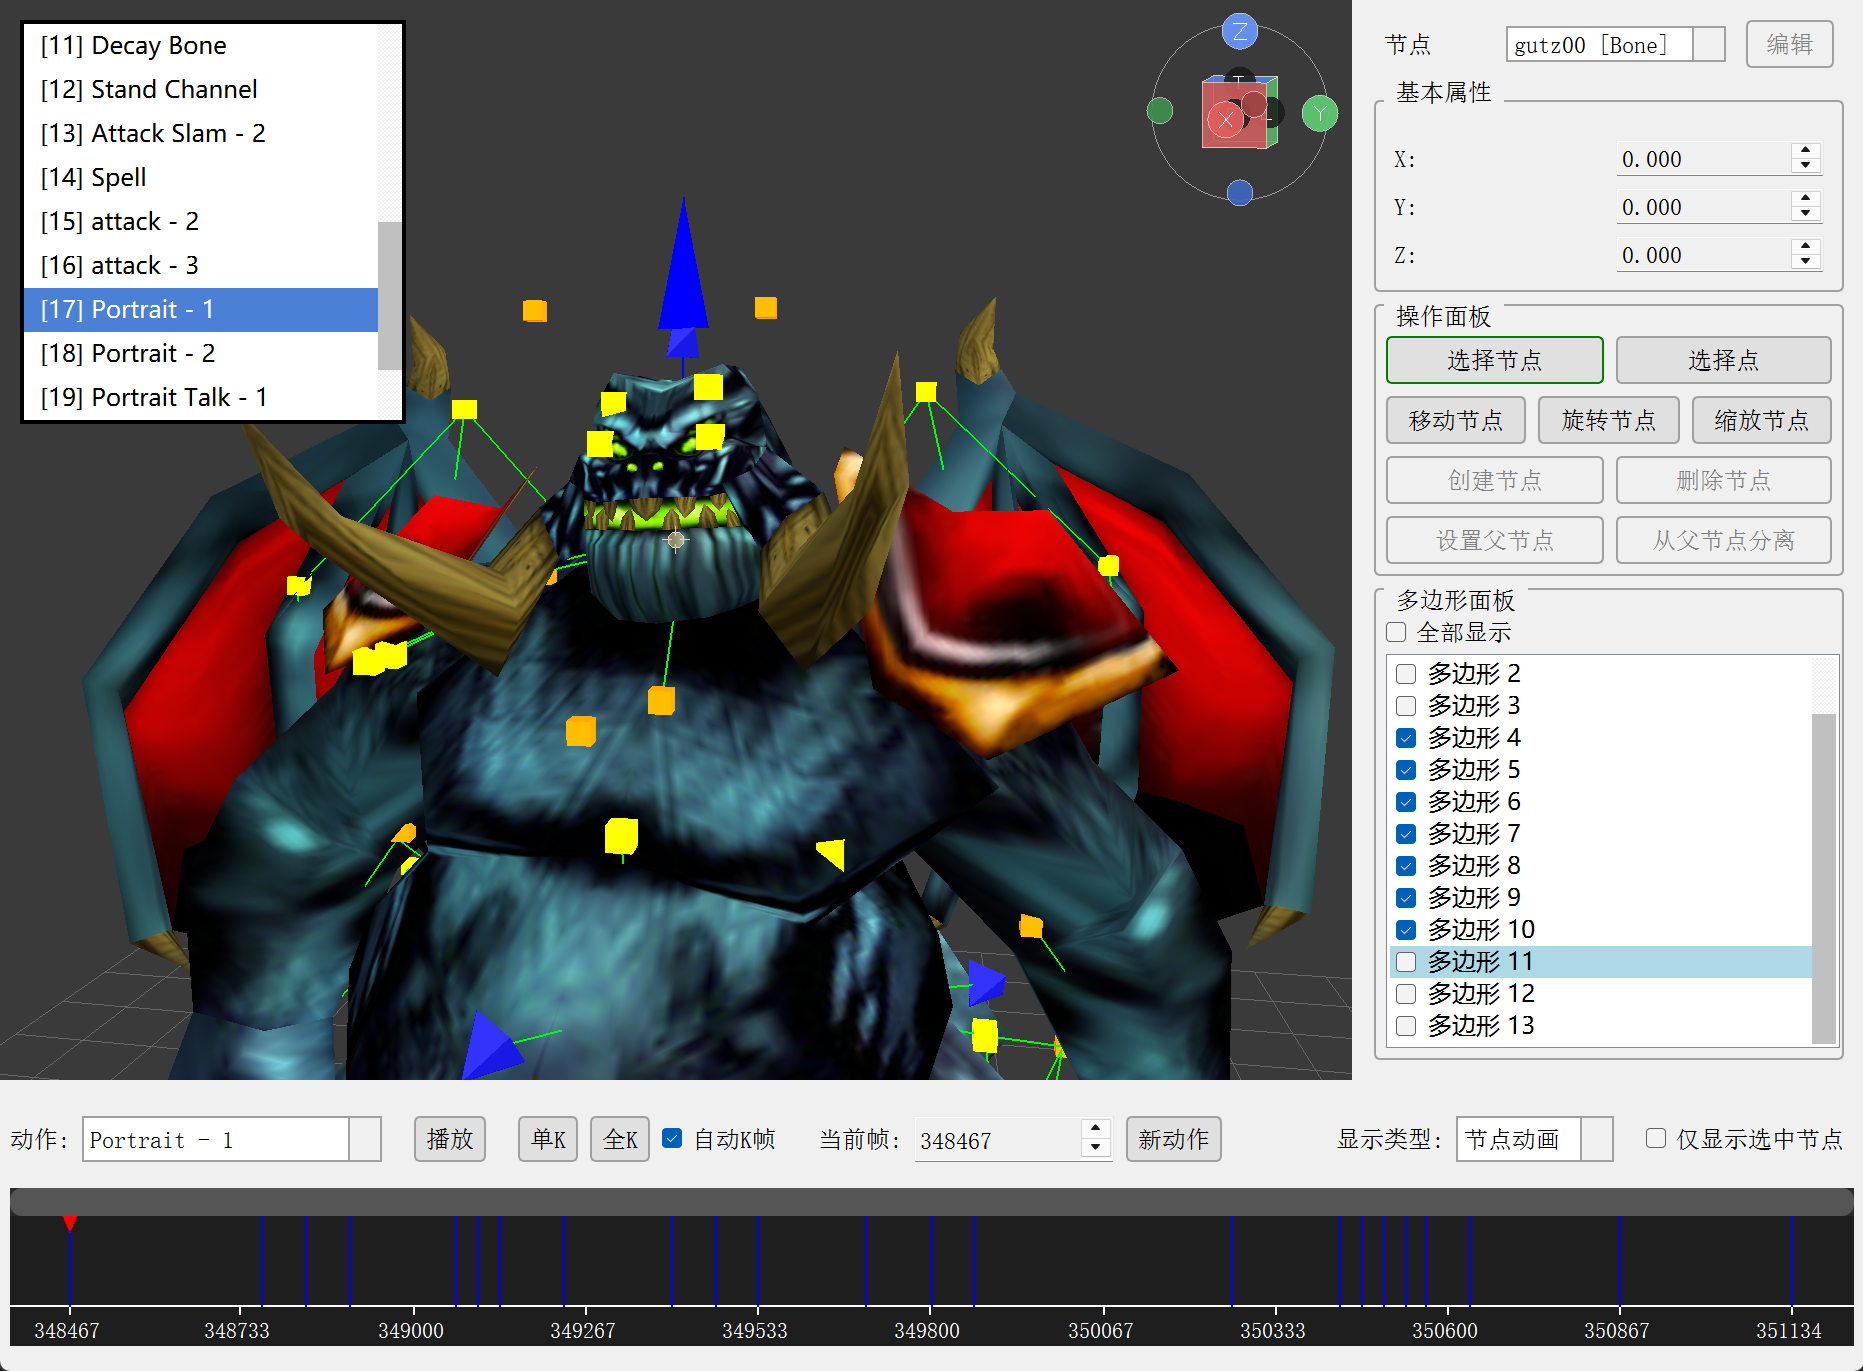The width and height of the screenshot is (1863, 1371).
Task: Select [18] Portrait - 2 animation
Action: pyautogui.click(x=201, y=354)
